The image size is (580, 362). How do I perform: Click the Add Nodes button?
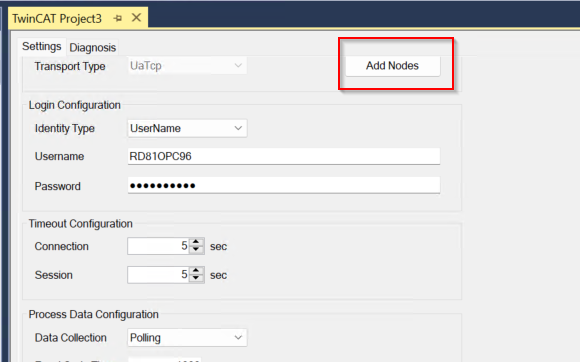[392, 66]
